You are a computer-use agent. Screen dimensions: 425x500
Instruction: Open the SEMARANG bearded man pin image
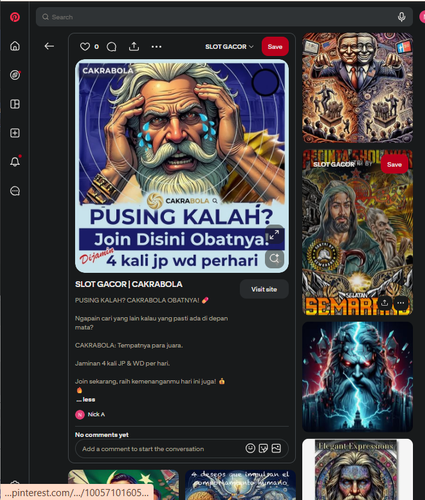(x=357, y=233)
